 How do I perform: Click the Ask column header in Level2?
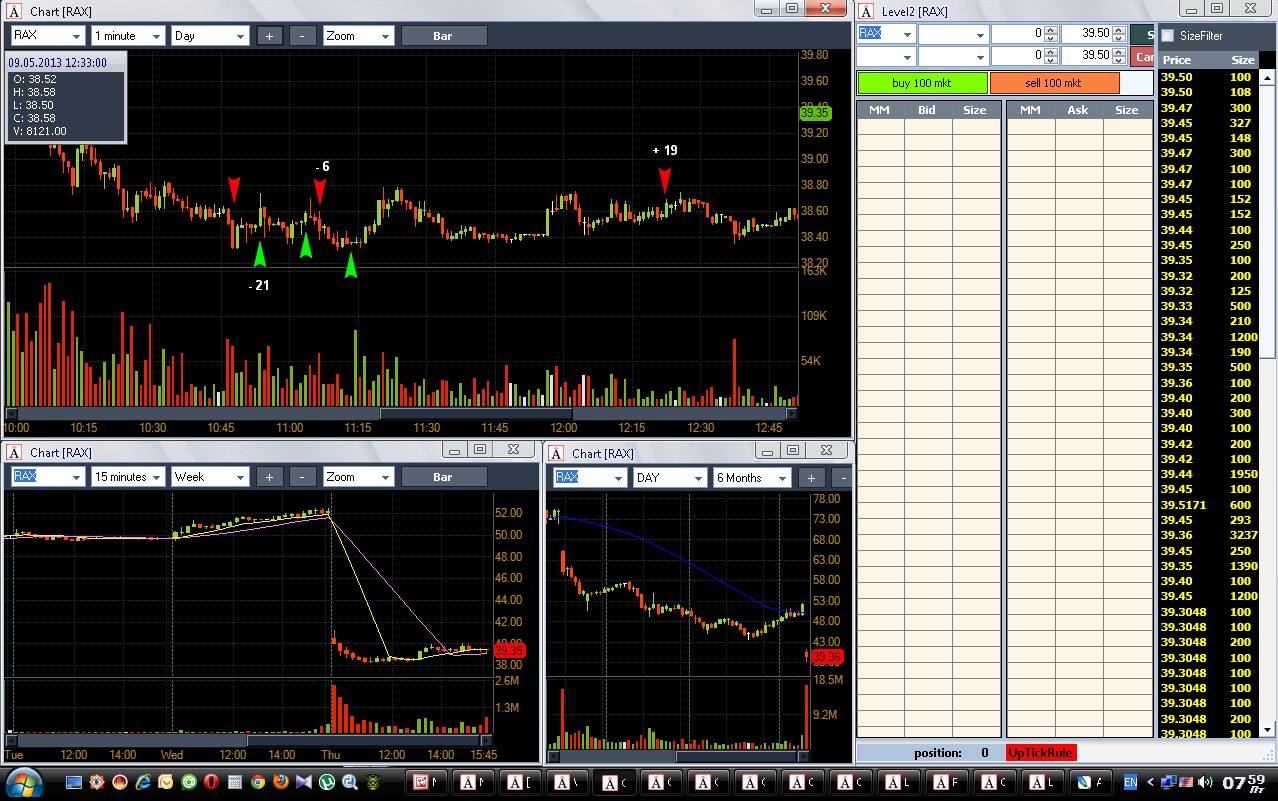point(1077,110)
